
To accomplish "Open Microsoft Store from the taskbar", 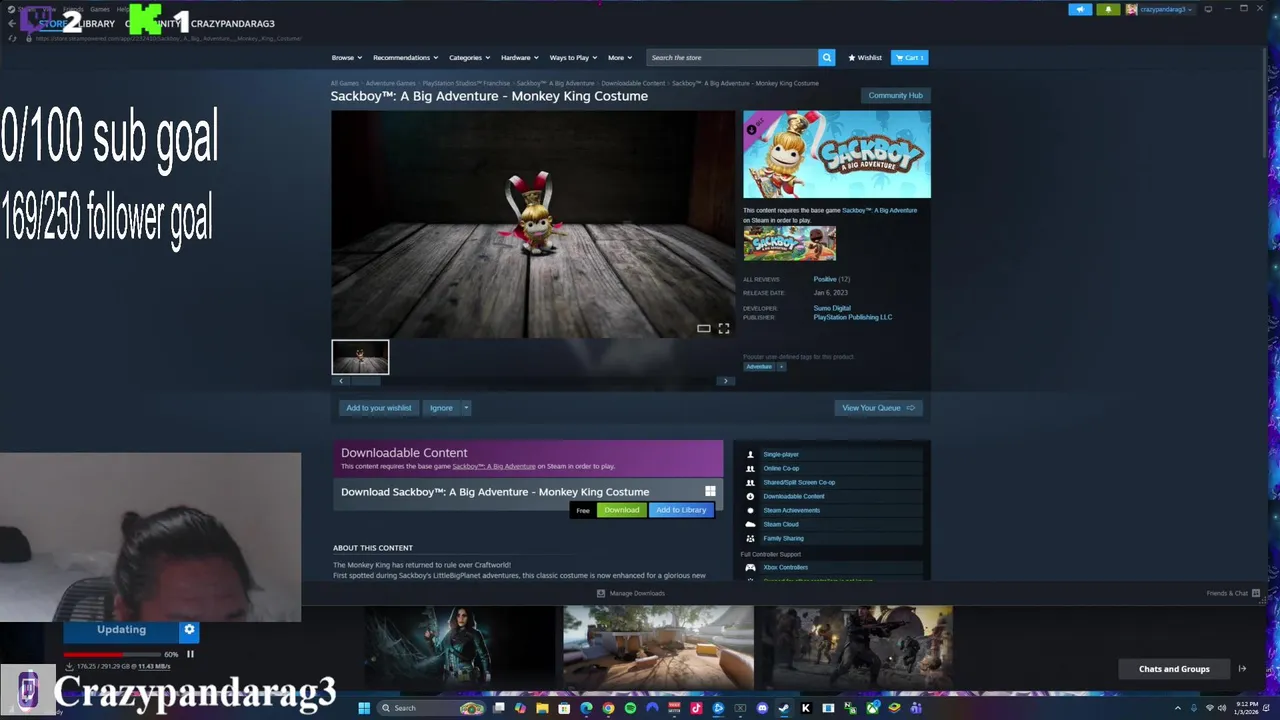I will coord(564,708).
